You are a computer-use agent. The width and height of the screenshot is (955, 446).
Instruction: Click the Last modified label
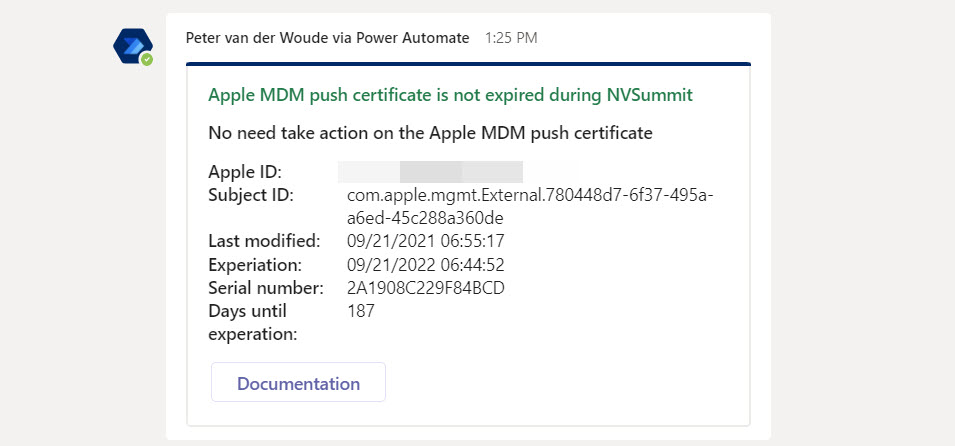264,241
